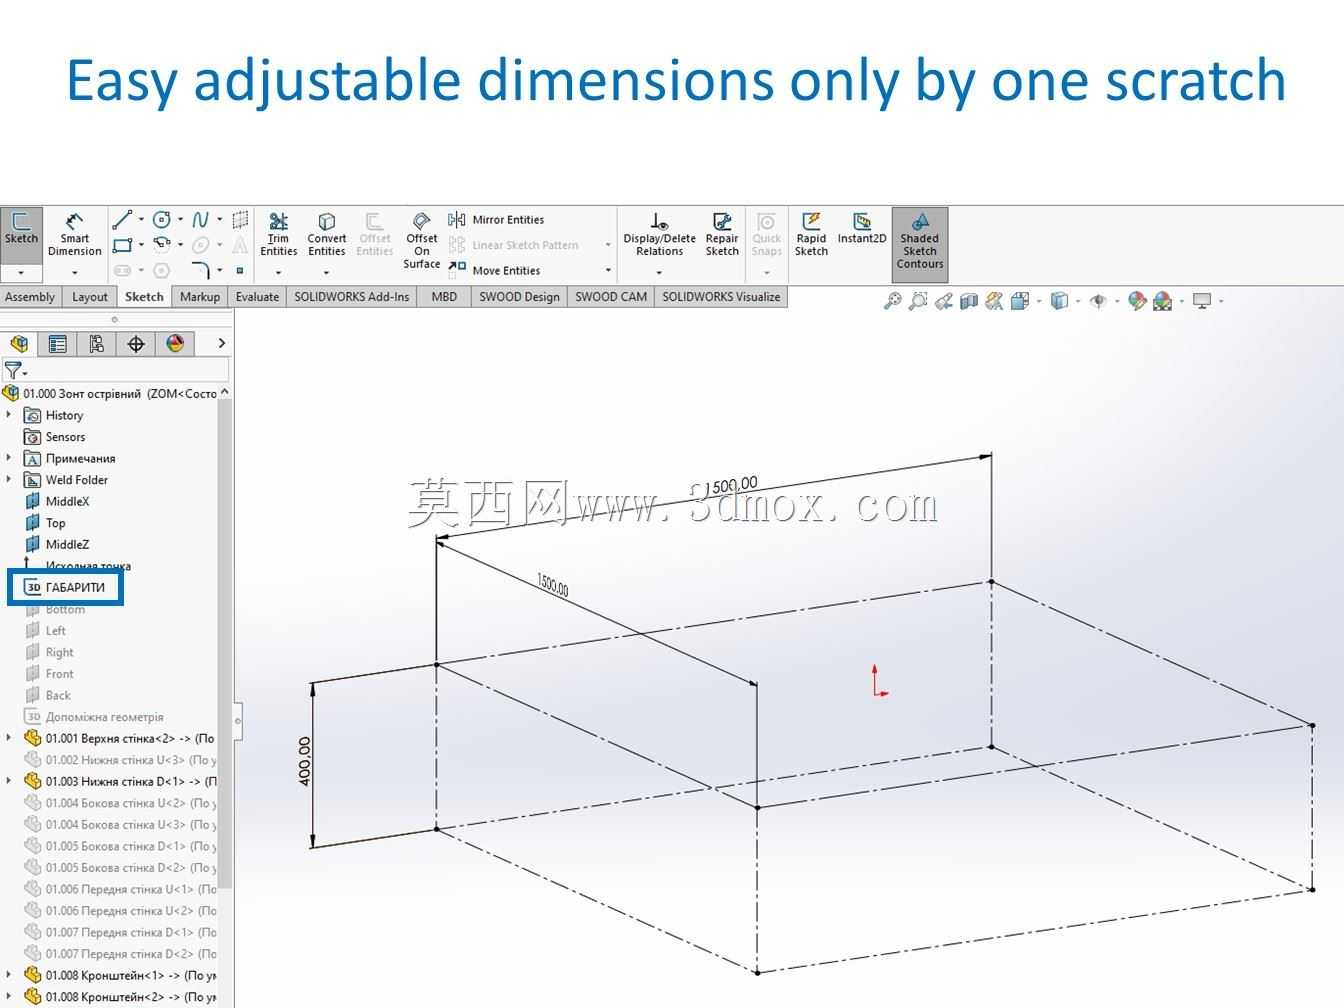This screenshot has width=1344, height=1008.
Task: Select the Top plane item
Action: point(45,523)
